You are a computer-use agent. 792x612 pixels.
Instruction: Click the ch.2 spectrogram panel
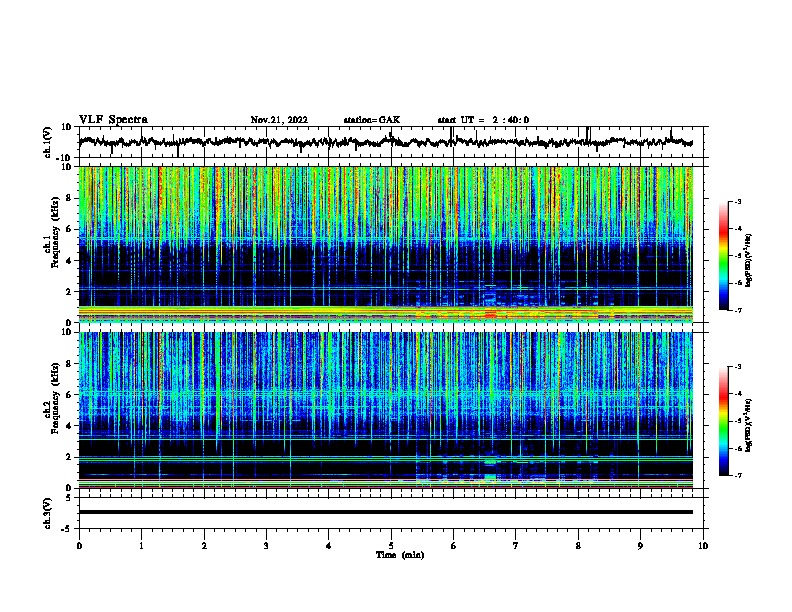tap(385, 410)
